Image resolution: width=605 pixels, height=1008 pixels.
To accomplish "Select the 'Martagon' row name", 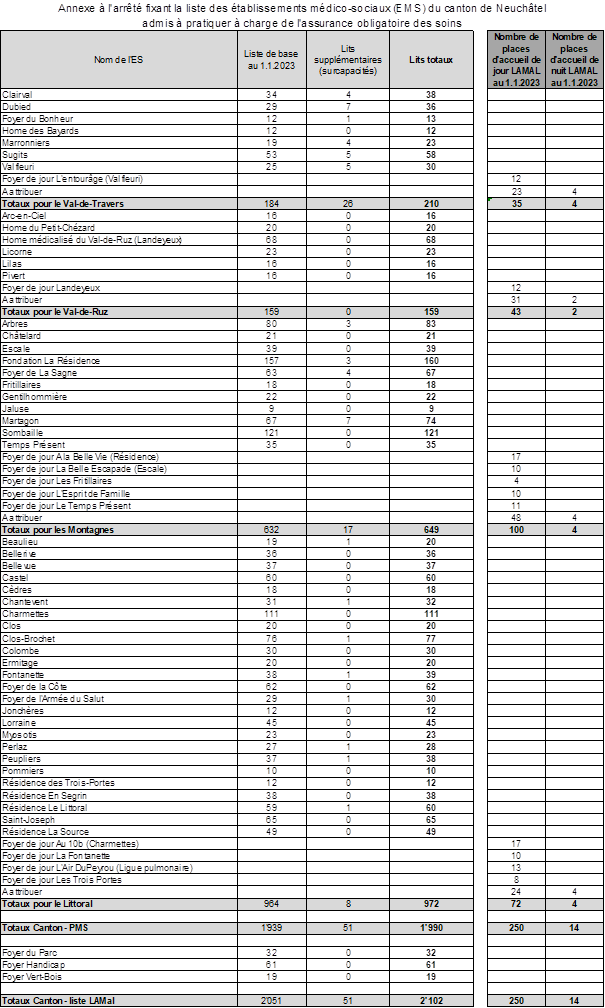I will [20, 420].
